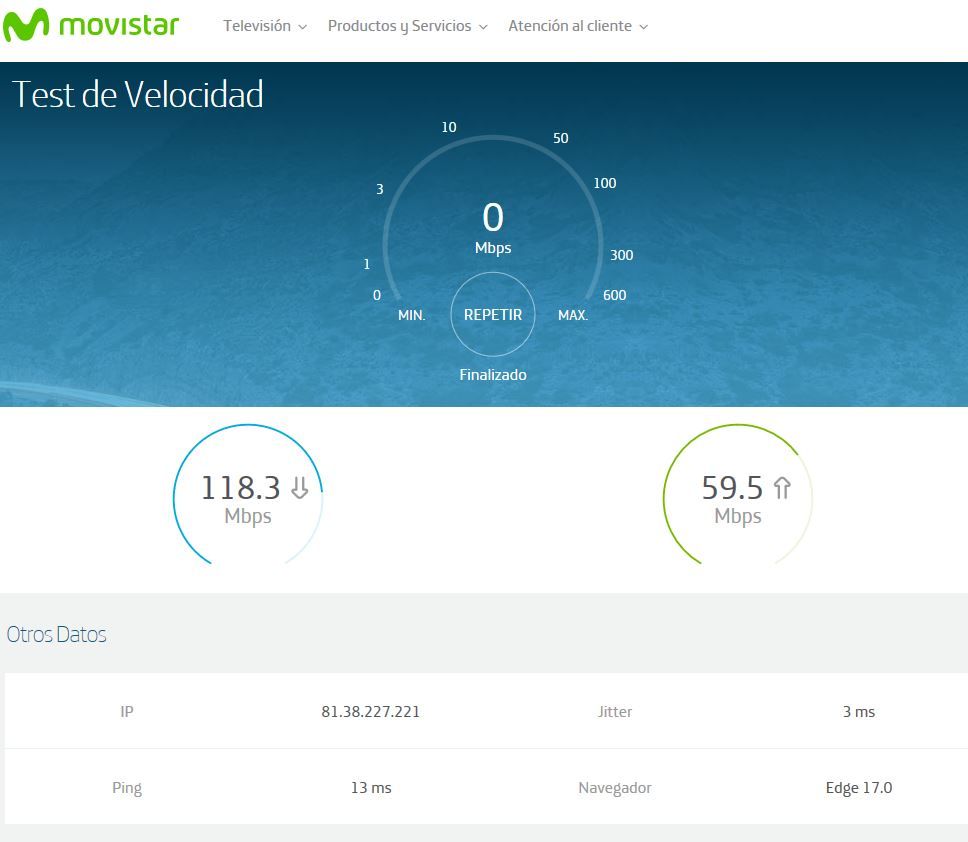The width and height of the screenshot is (968, 842).
Task: Click the 600 mark on speed gauge
Action: 615,295
